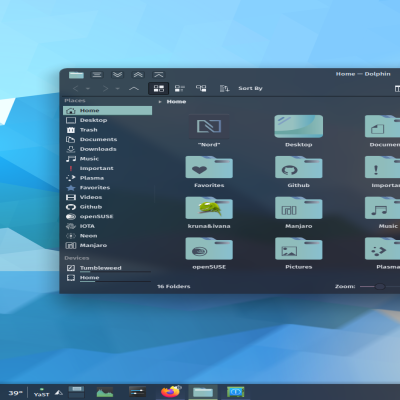This screenshot has height=400, width=400.
Task: Open the settings sliders app in taskbar
Action: (x=137, y=392)
